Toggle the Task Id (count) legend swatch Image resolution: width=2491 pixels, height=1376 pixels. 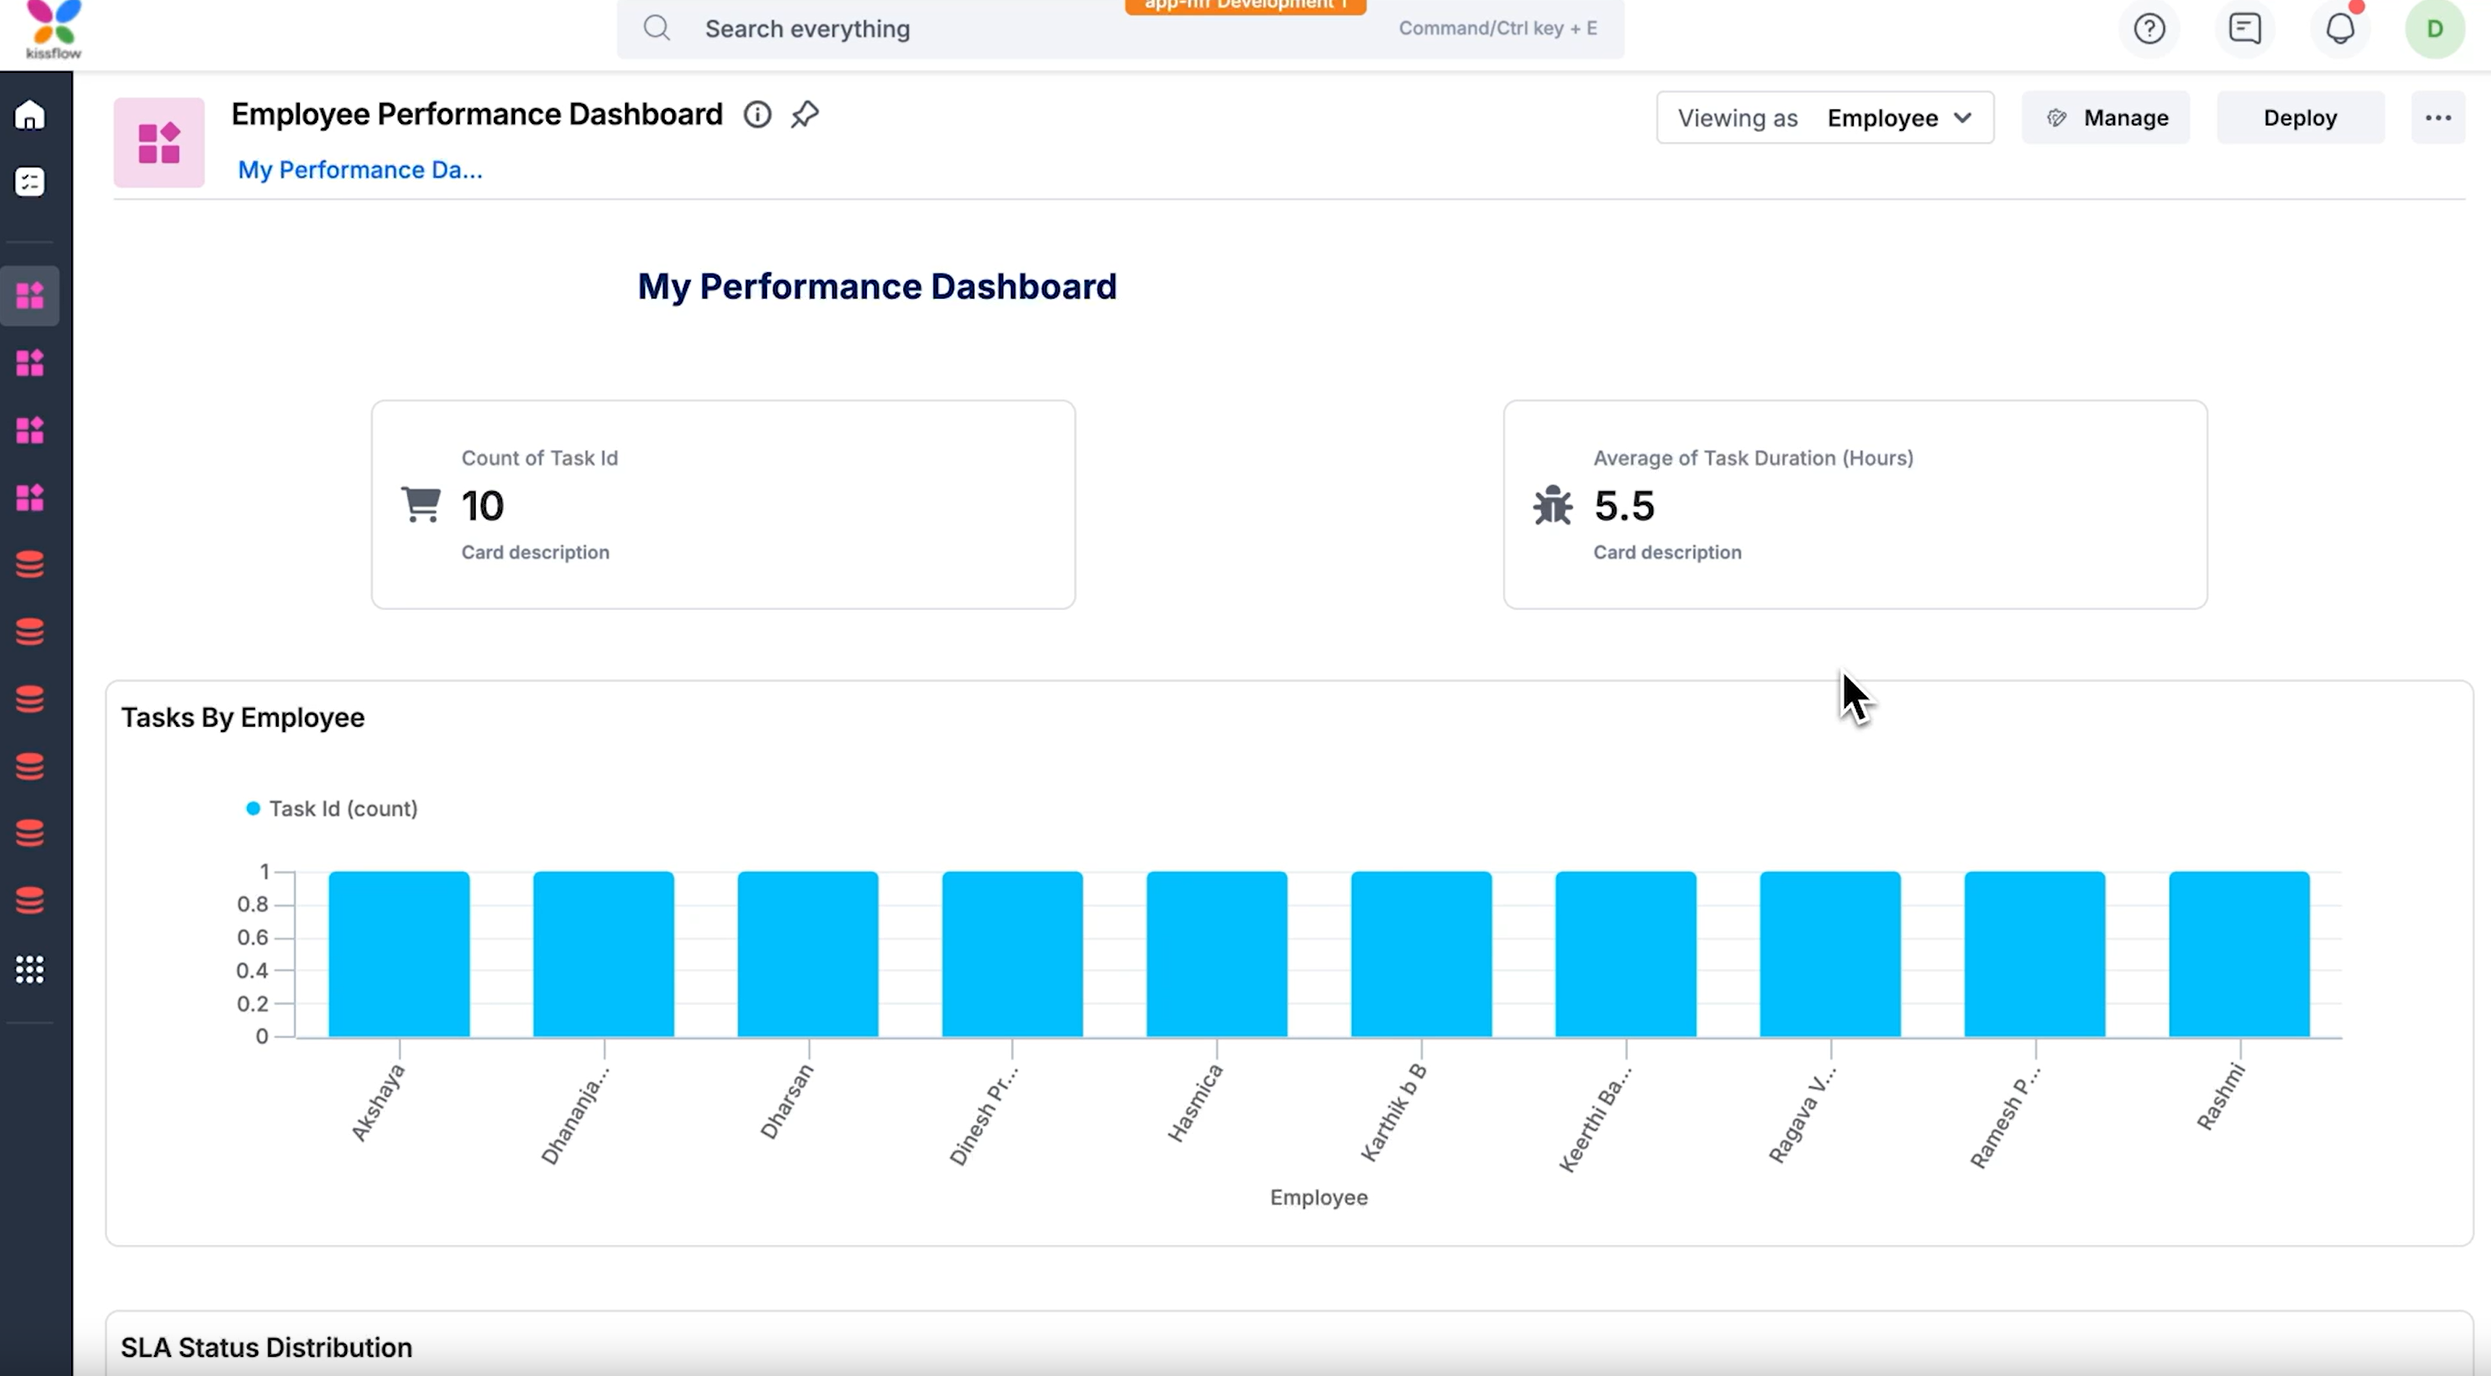point(253,808)
